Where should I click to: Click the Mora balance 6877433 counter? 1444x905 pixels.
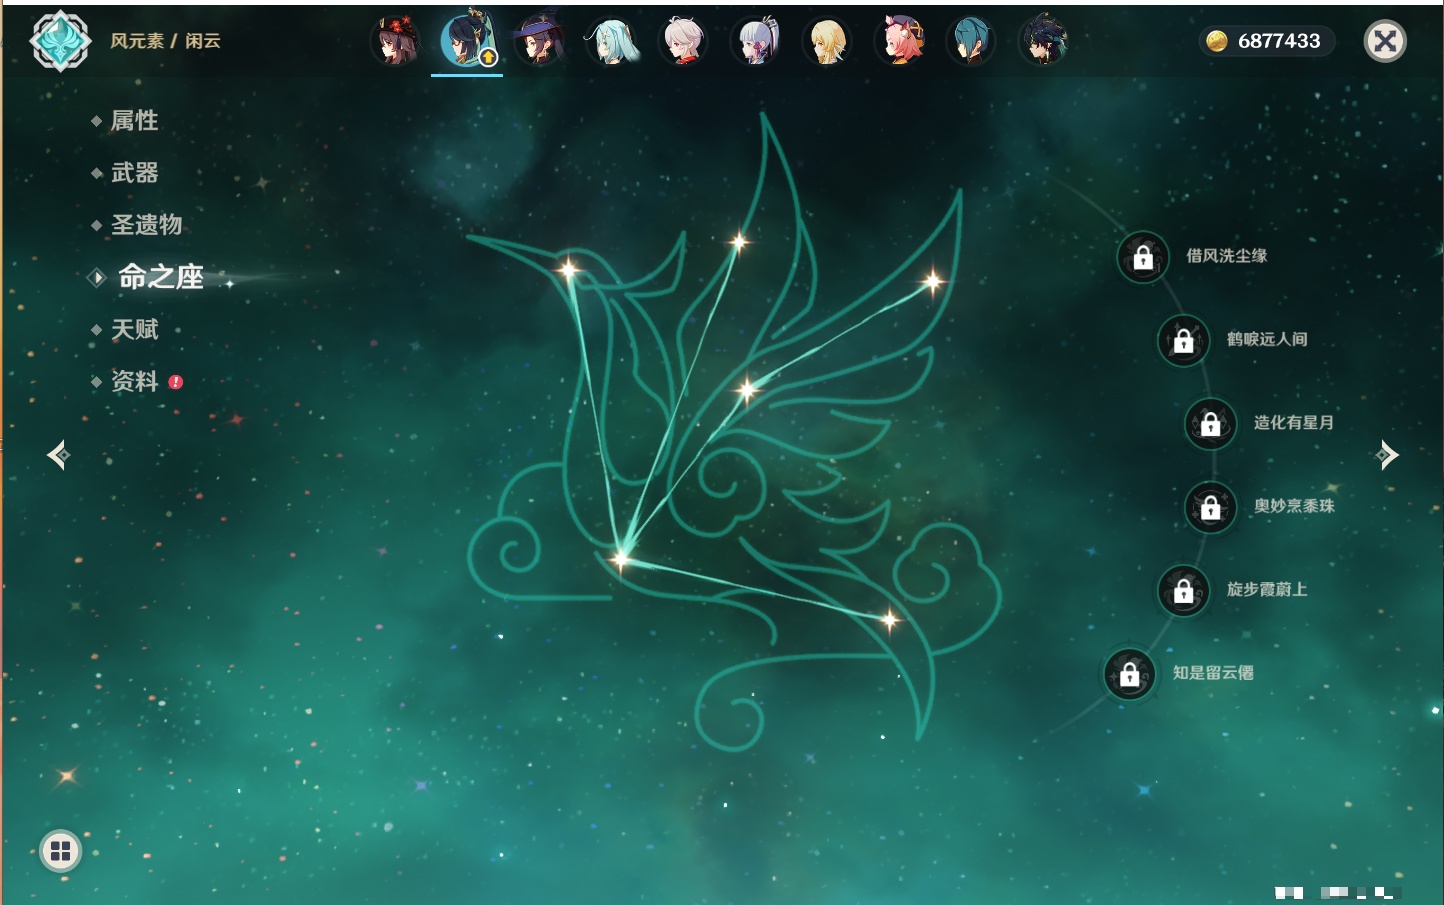[x=1267, y=41]
